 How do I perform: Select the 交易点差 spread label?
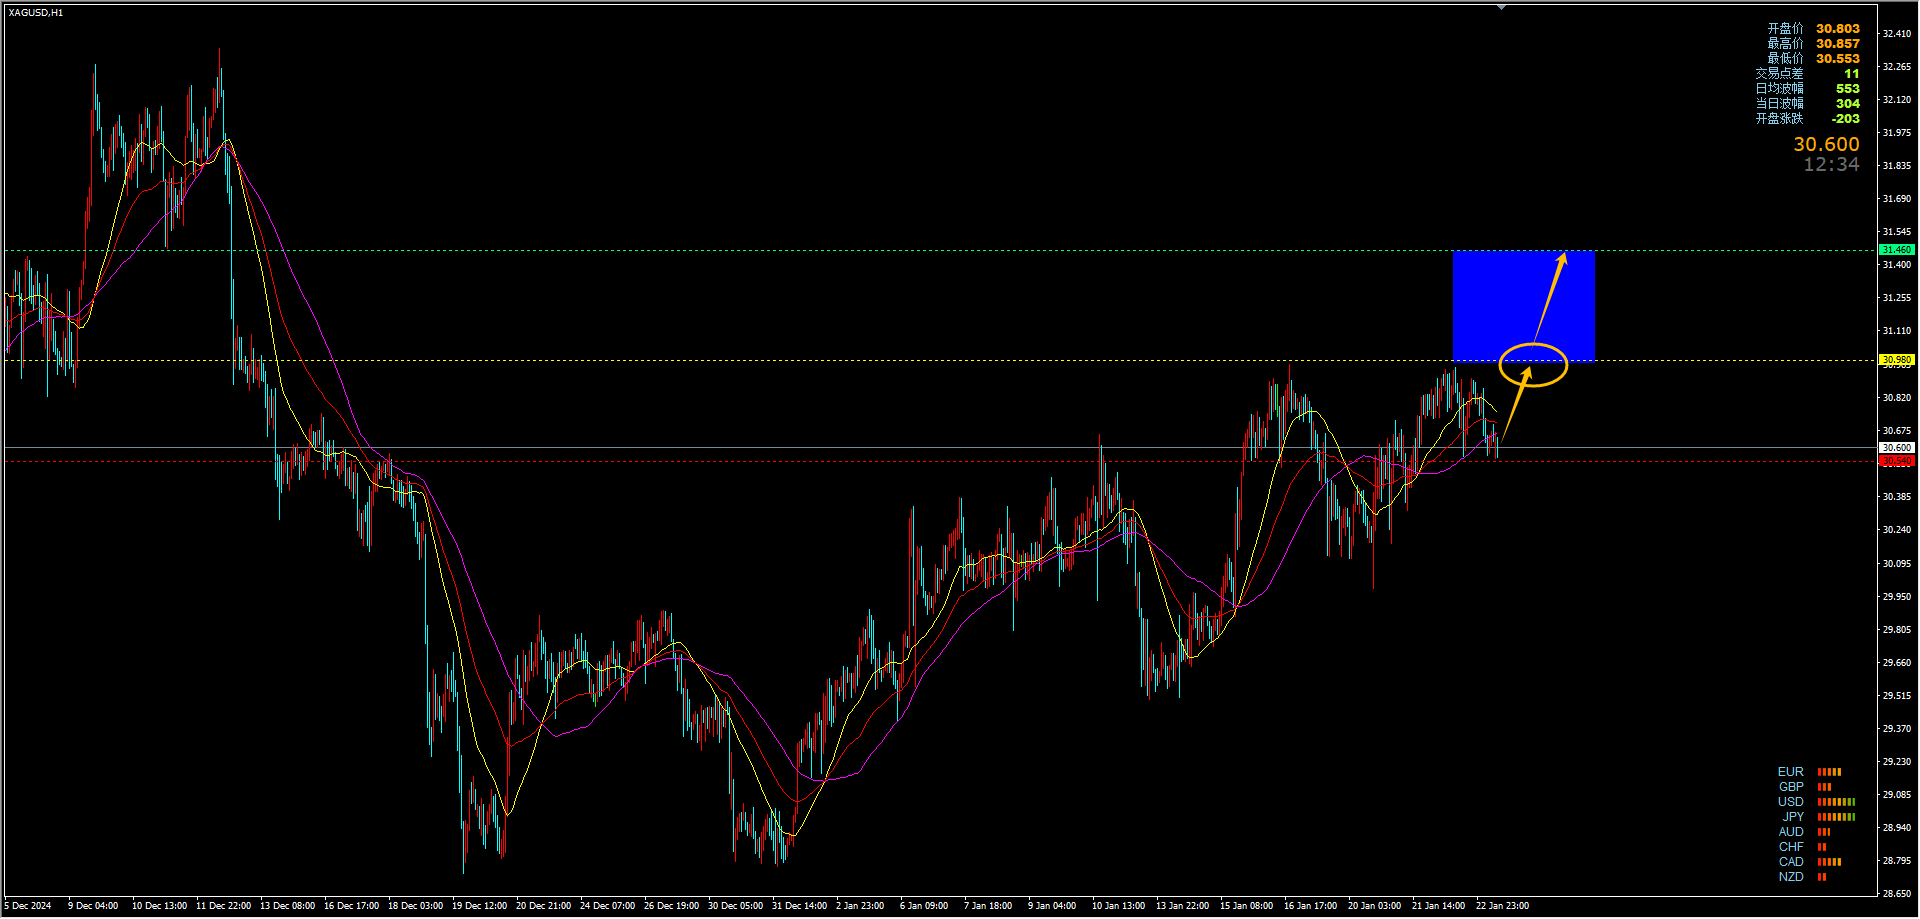point(1779,74)
